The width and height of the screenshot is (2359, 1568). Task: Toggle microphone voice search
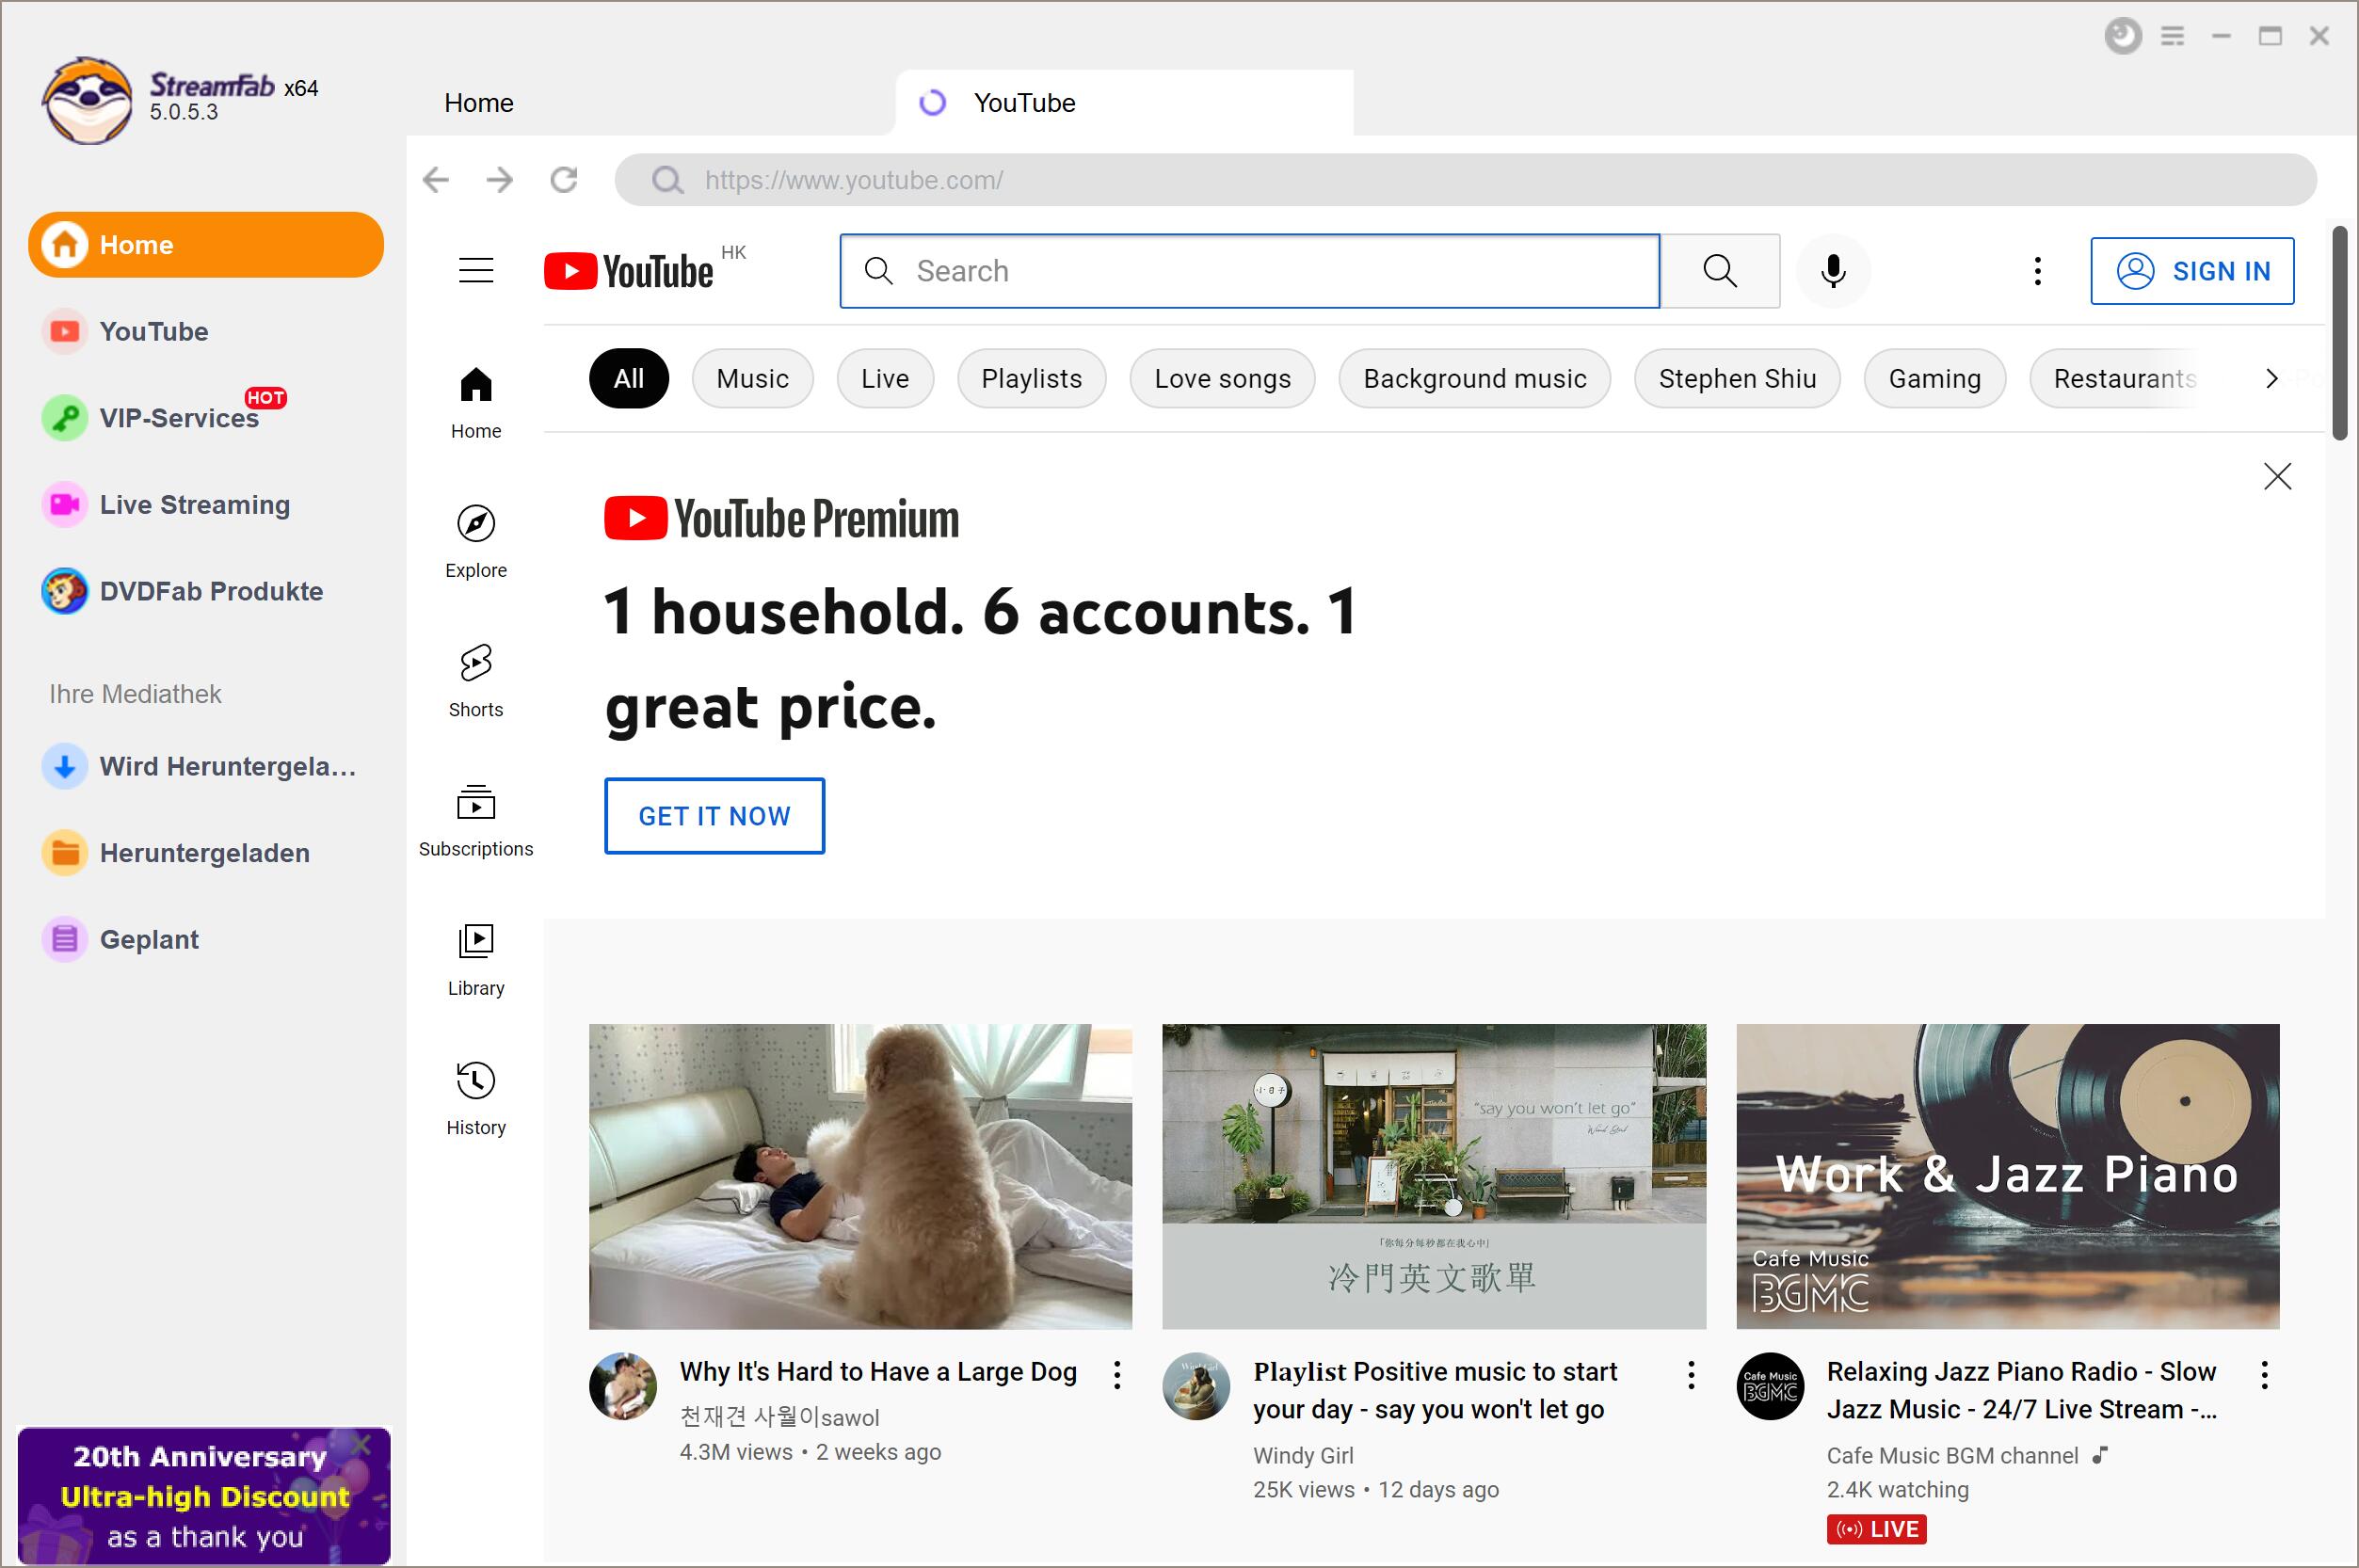click(1836, 271)
